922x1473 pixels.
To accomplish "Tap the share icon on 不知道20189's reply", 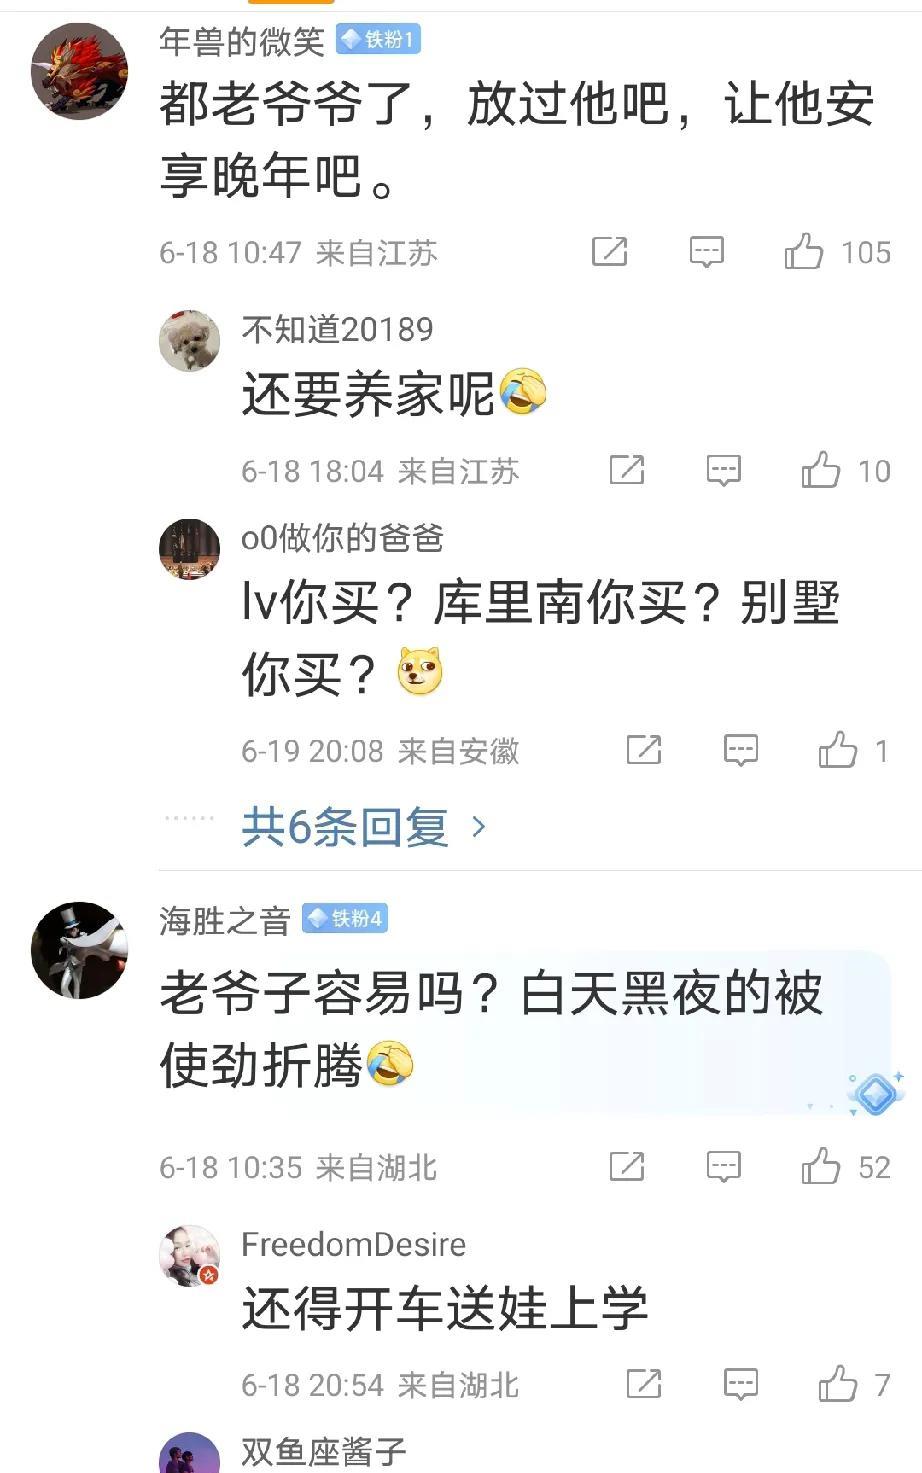I will coord(627,469).
